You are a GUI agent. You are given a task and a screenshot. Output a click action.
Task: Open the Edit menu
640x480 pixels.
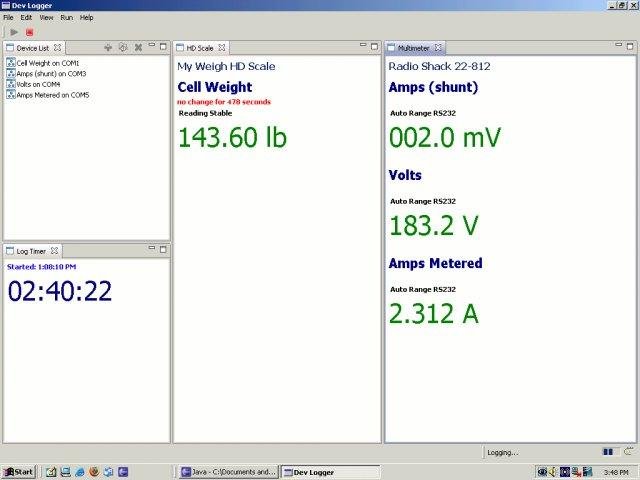pos(26,18)
